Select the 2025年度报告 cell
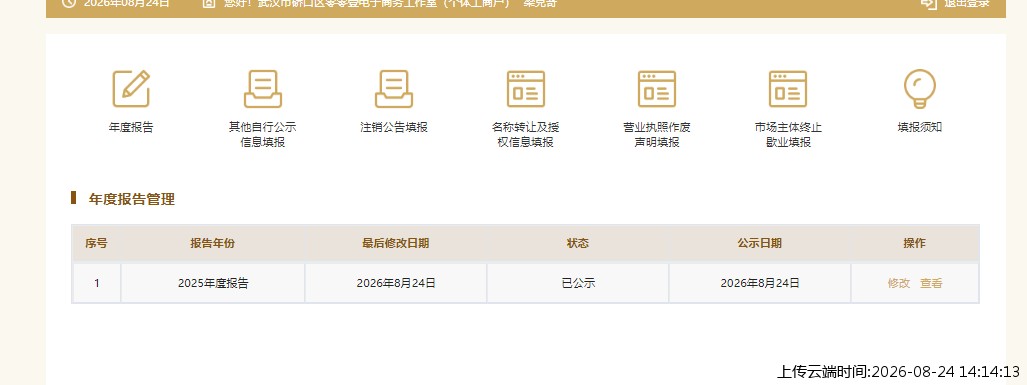 [x=213, y=284]
